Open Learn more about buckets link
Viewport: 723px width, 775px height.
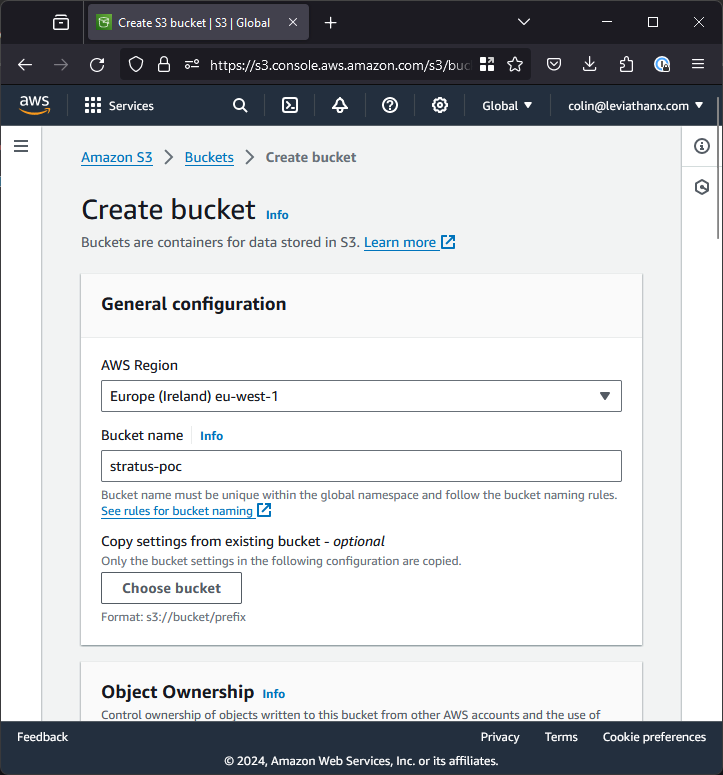pyautogui.click(x=409, y=242)
